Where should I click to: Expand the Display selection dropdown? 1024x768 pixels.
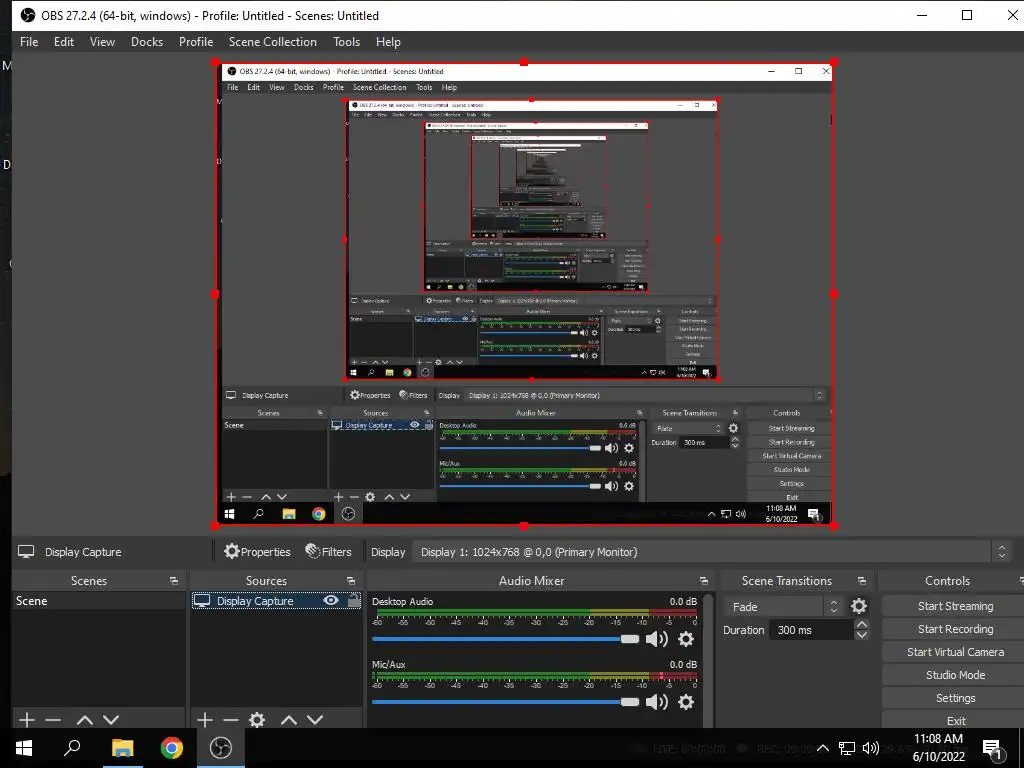coord(712,552)
